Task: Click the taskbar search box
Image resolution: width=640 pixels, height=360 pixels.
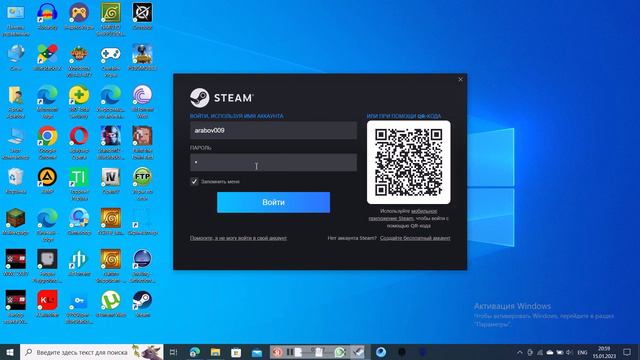Action: [92, 352]
